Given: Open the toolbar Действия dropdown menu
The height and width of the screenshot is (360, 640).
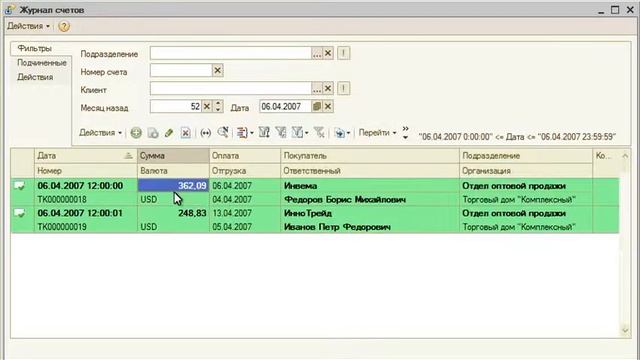Looking at the screenshot, I should [x=100, y=133].
